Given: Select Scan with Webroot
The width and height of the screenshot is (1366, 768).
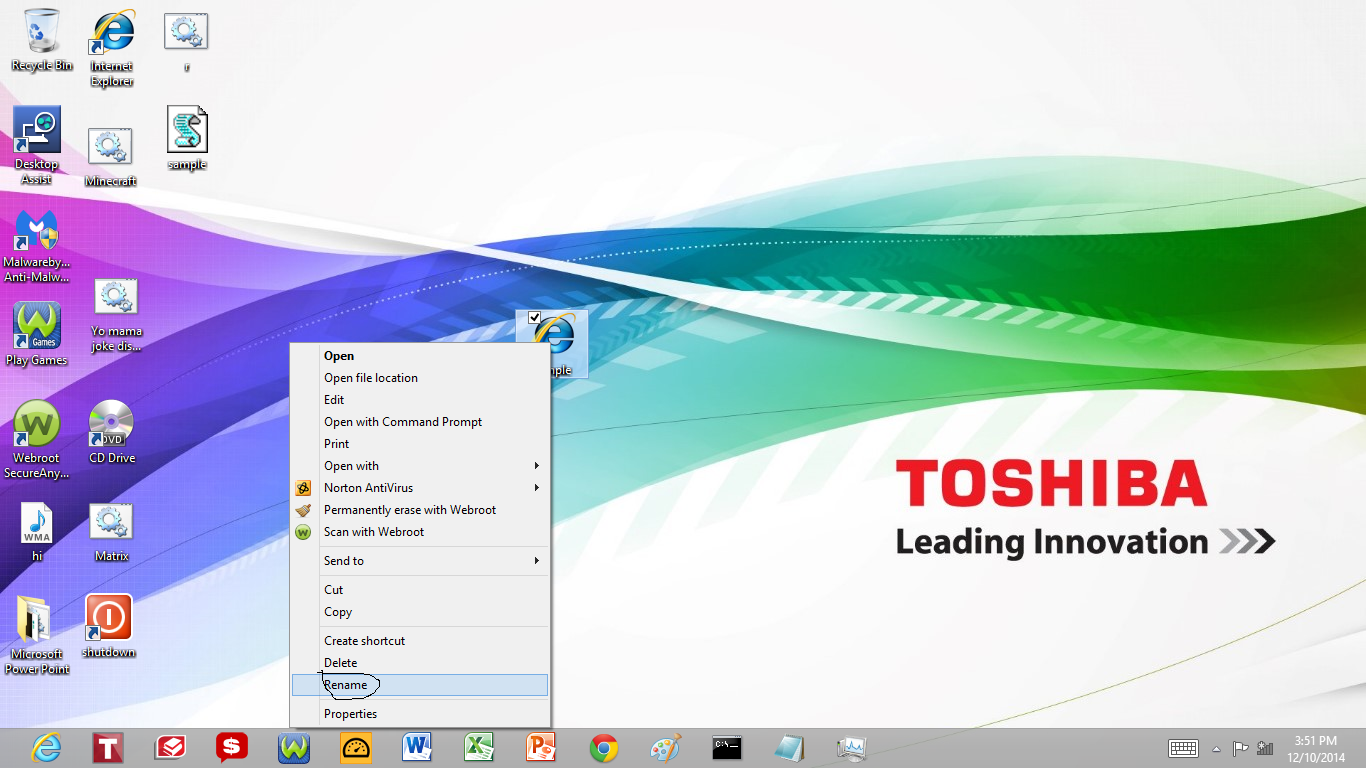Looking at the screenshot, I should (x=419, y=532).
